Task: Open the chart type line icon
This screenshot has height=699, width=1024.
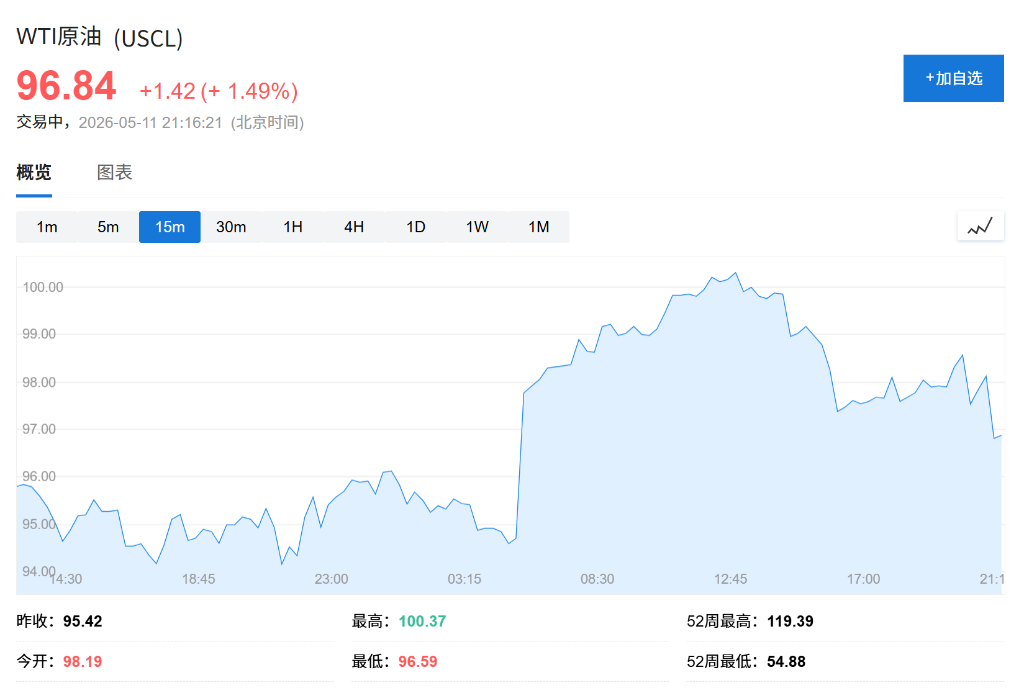Action: pos(980,227)
